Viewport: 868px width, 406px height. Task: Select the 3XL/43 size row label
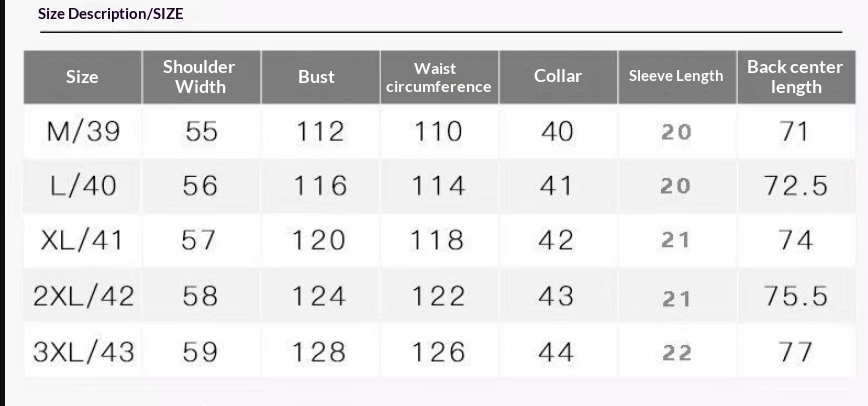[x=84, y=351]
